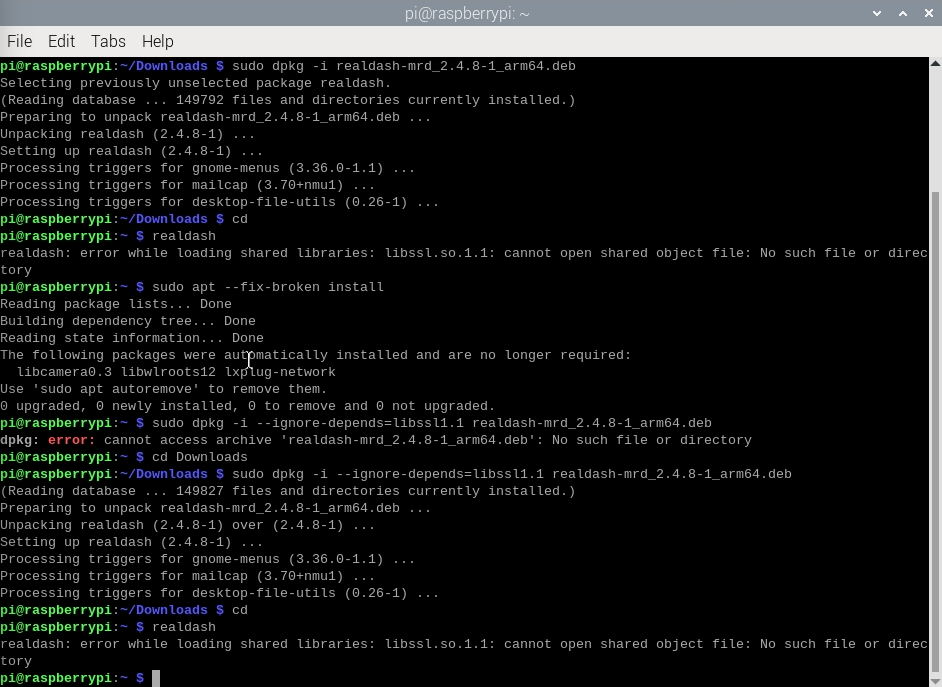Click the scrollbar up arrow
The image size is (942, 687).
tap(935, 63)
